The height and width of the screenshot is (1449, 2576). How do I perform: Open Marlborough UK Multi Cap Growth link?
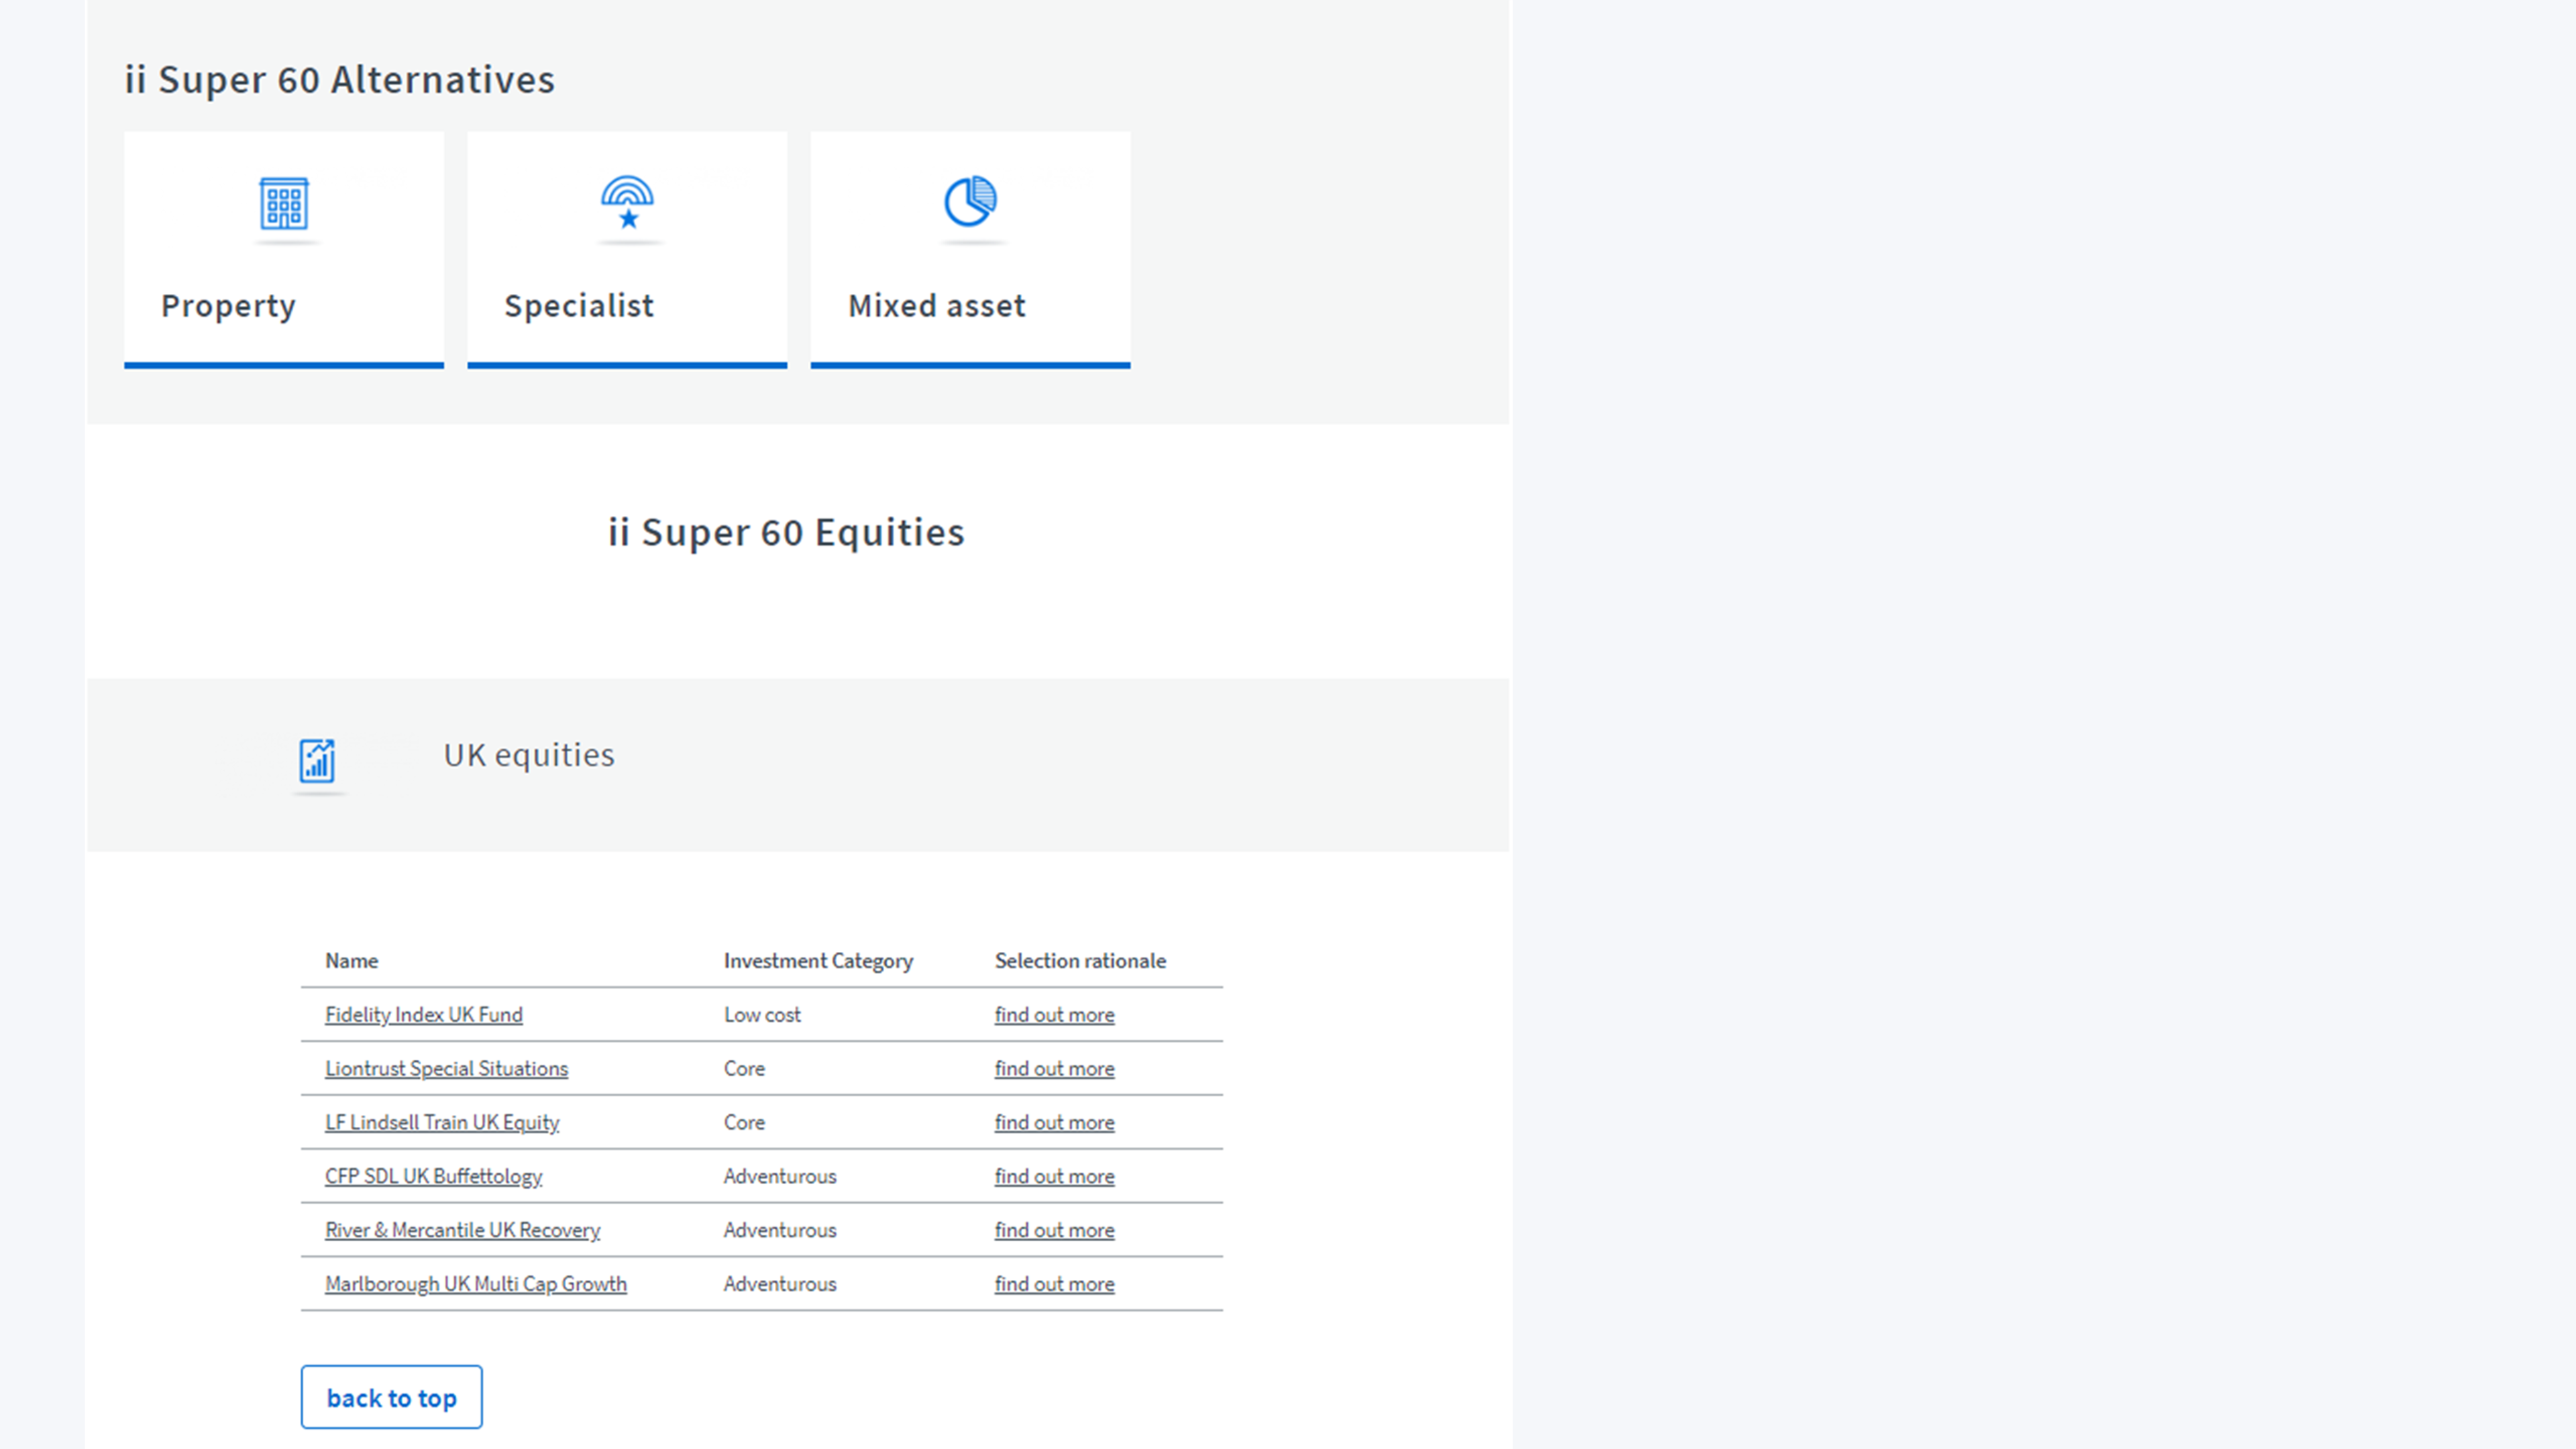click(x=476, y=1284)
